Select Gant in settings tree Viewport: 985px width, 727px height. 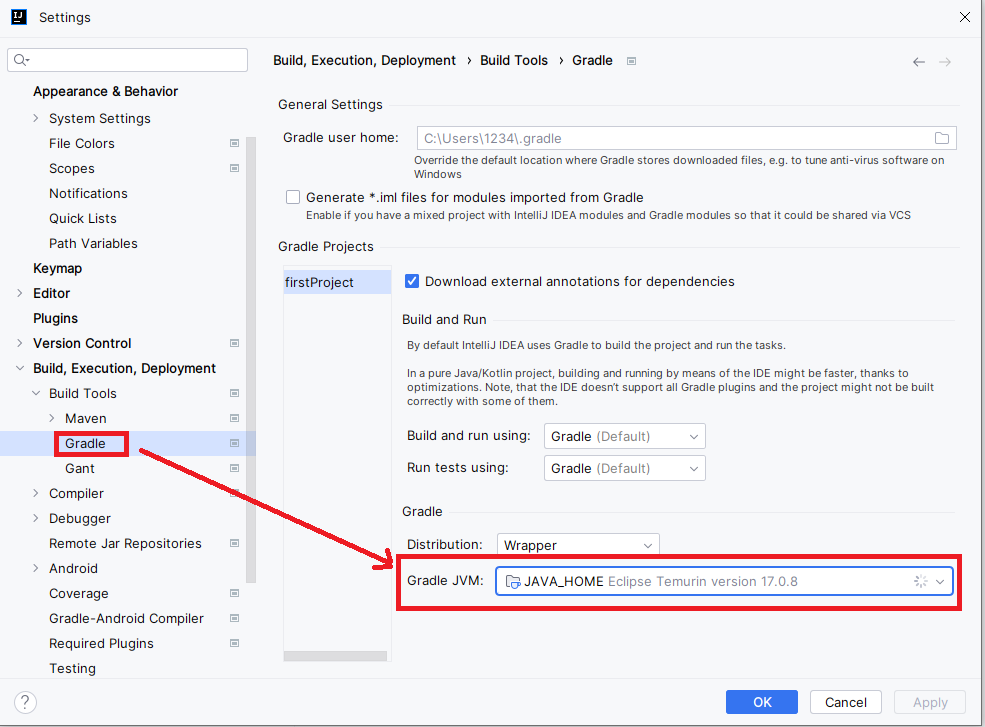click(80, 468)
